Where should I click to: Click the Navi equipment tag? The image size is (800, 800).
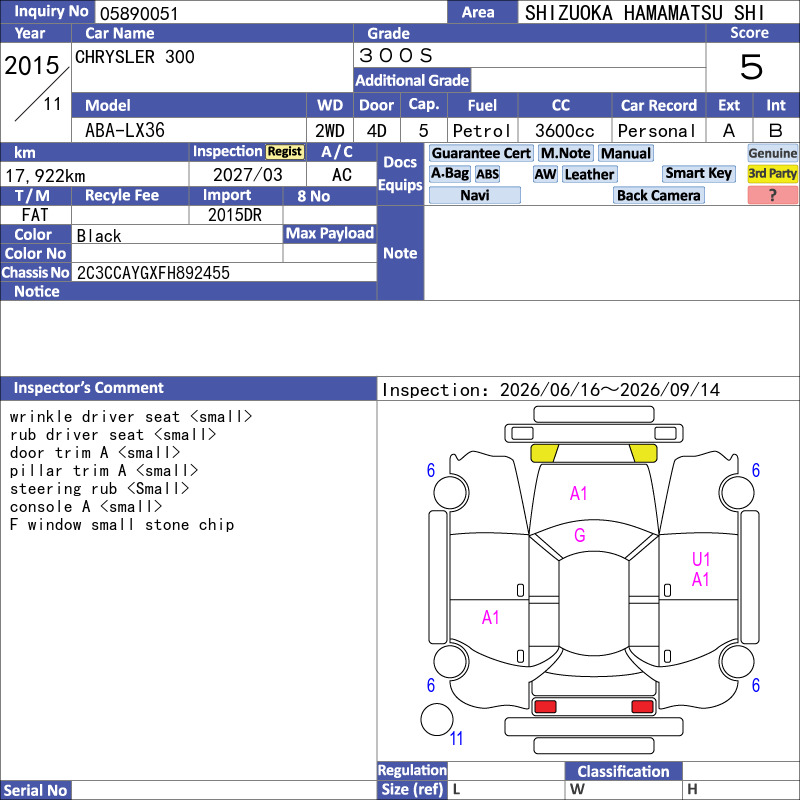point(474,195)
